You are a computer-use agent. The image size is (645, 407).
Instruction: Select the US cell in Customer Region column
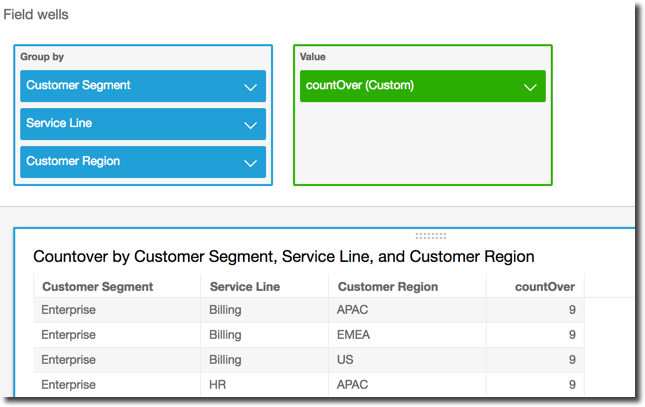(345, 360)
